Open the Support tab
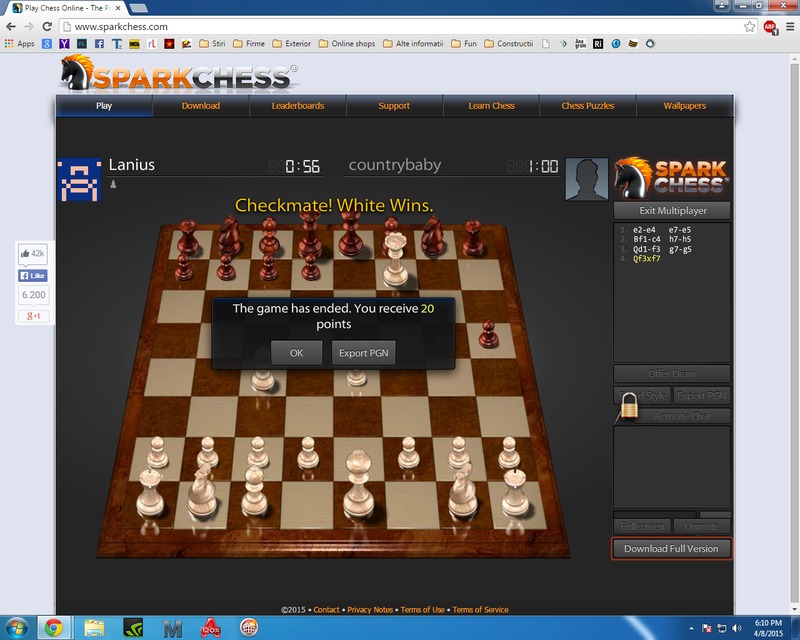The width and height of the screenshot is (800, 640). click(394, 106)
